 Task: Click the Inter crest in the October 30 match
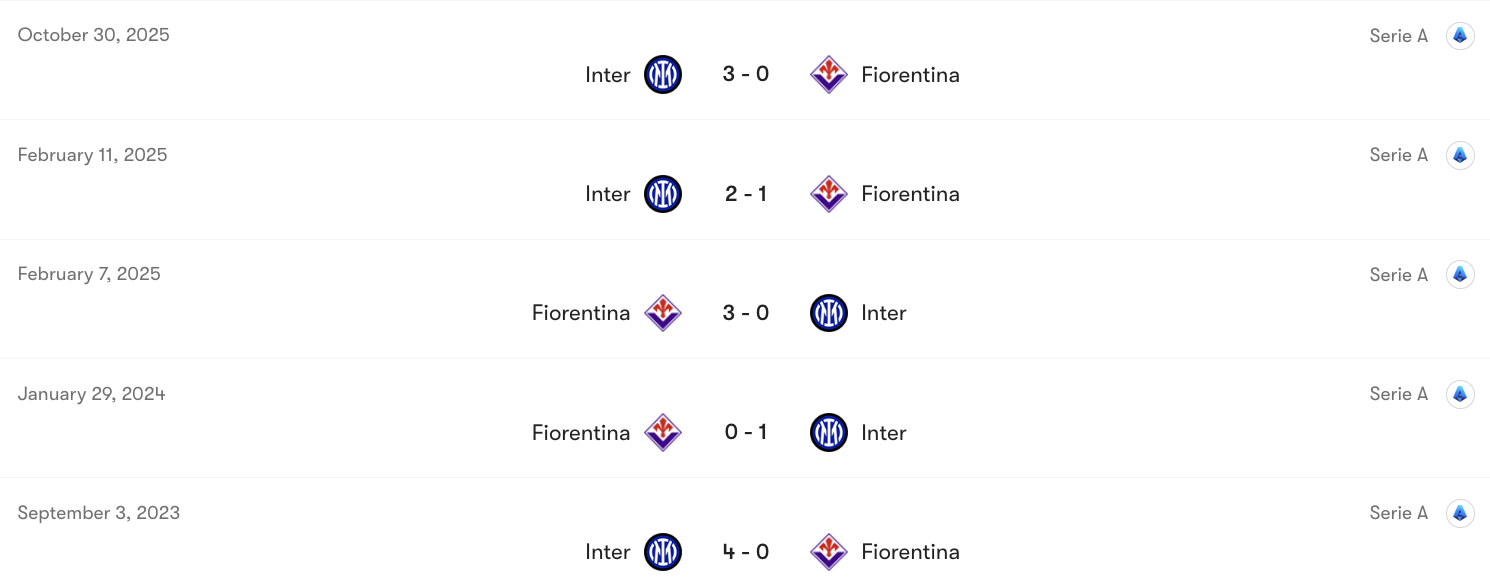tap(662, 74)
